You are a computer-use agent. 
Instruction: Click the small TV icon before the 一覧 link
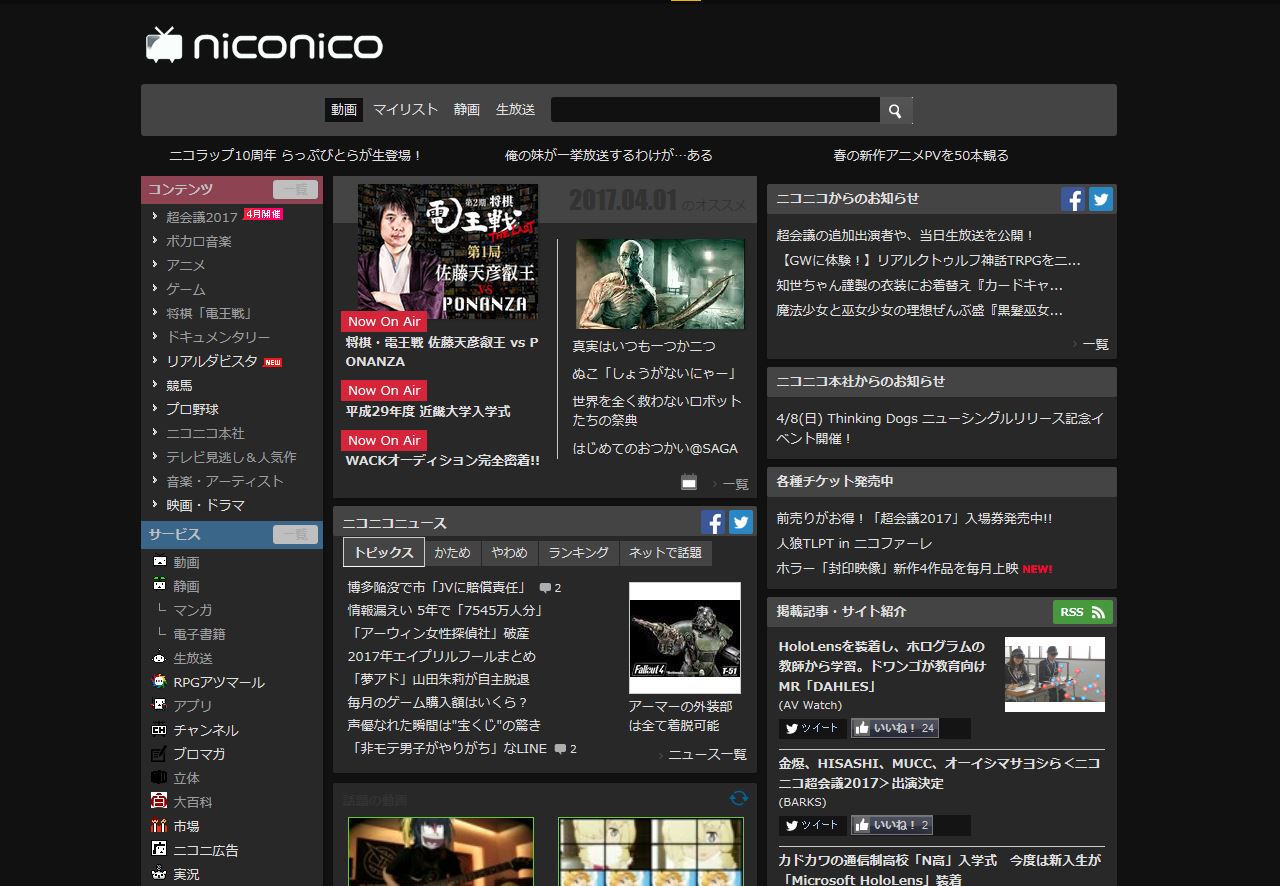point(687,483)
